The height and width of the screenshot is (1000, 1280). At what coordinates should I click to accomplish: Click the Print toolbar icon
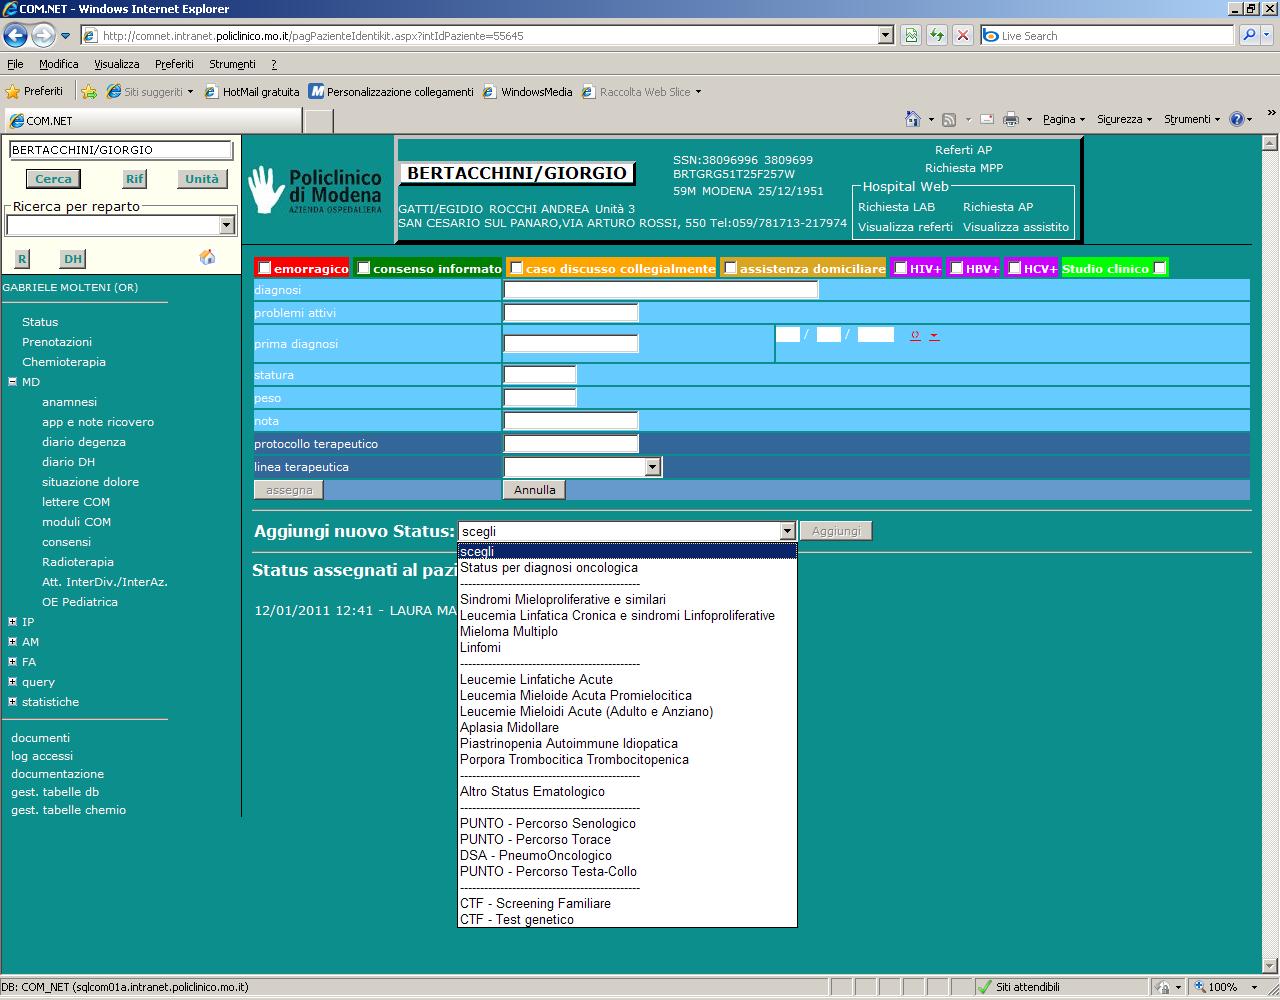click(x=1011, y=119)
